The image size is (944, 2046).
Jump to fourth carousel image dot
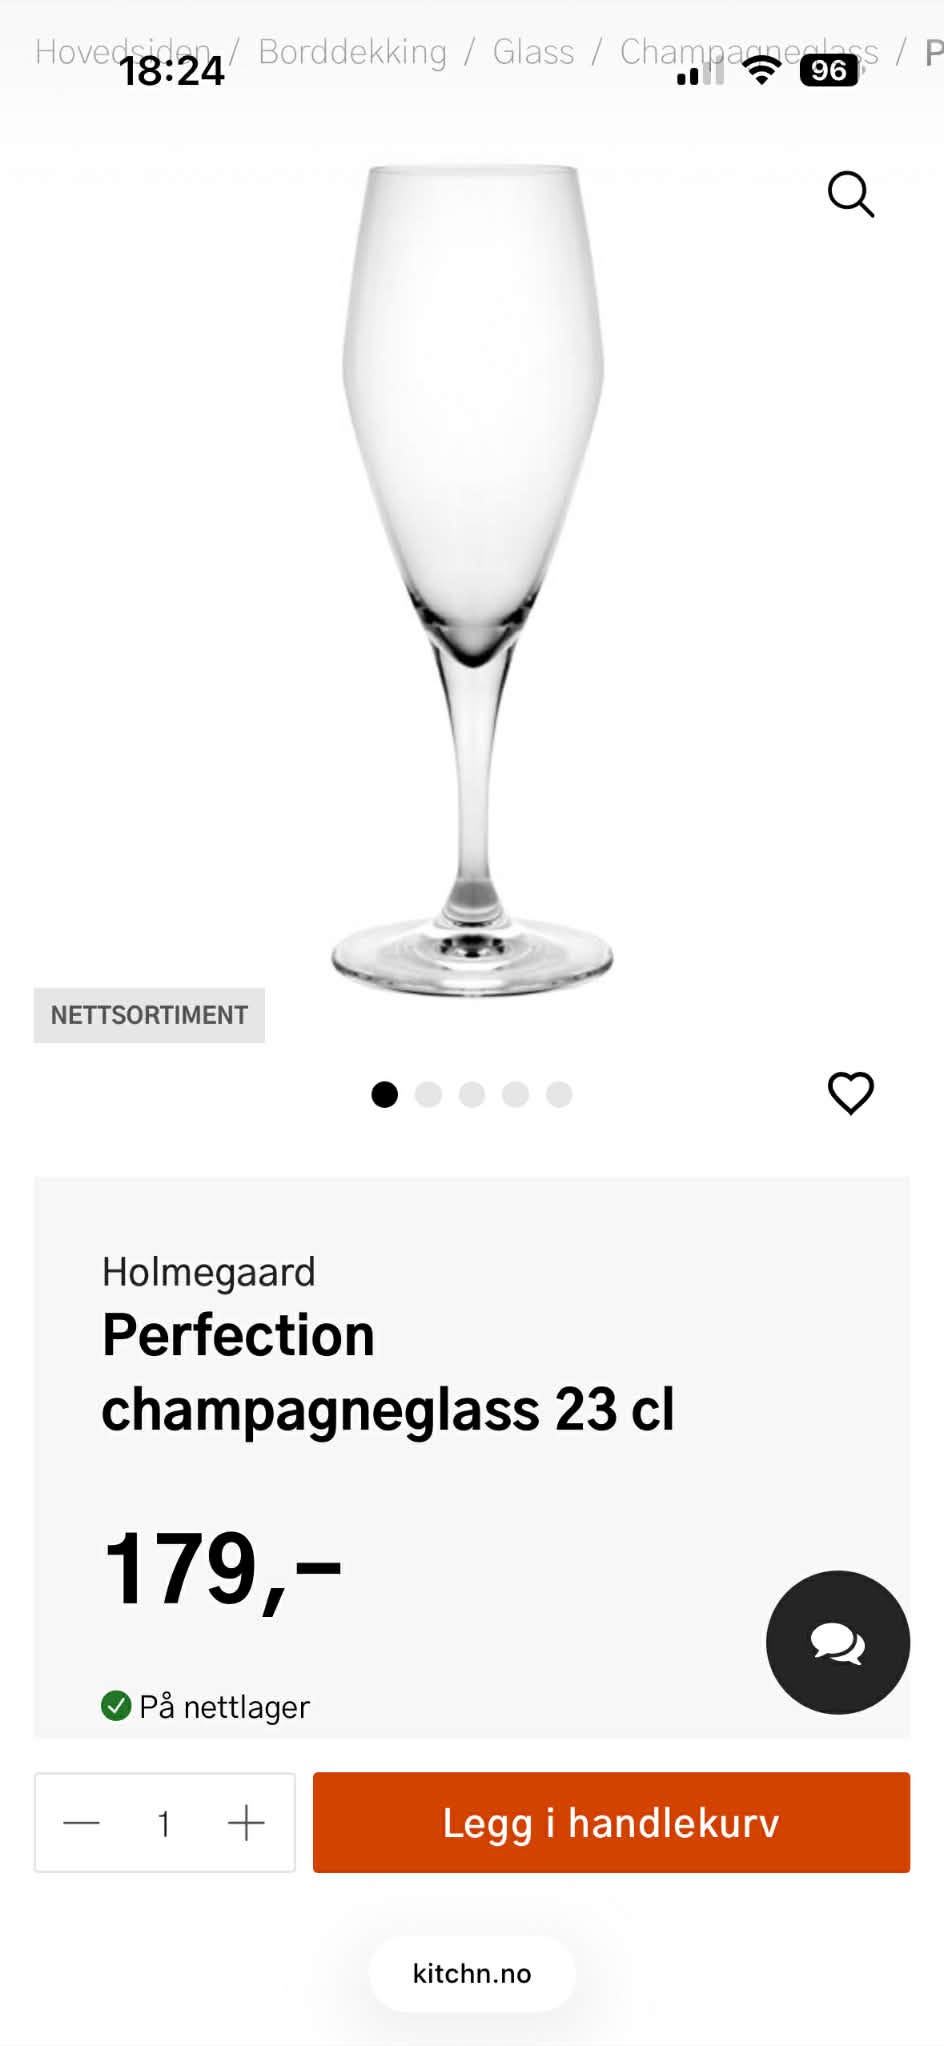click(x=516, y=1095)
